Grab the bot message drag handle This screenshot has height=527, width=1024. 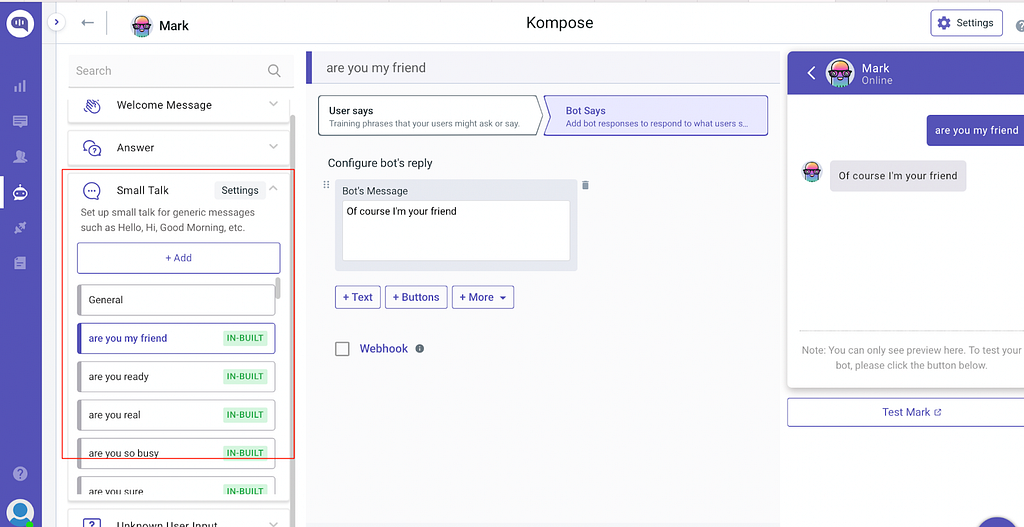pos(327,185)
